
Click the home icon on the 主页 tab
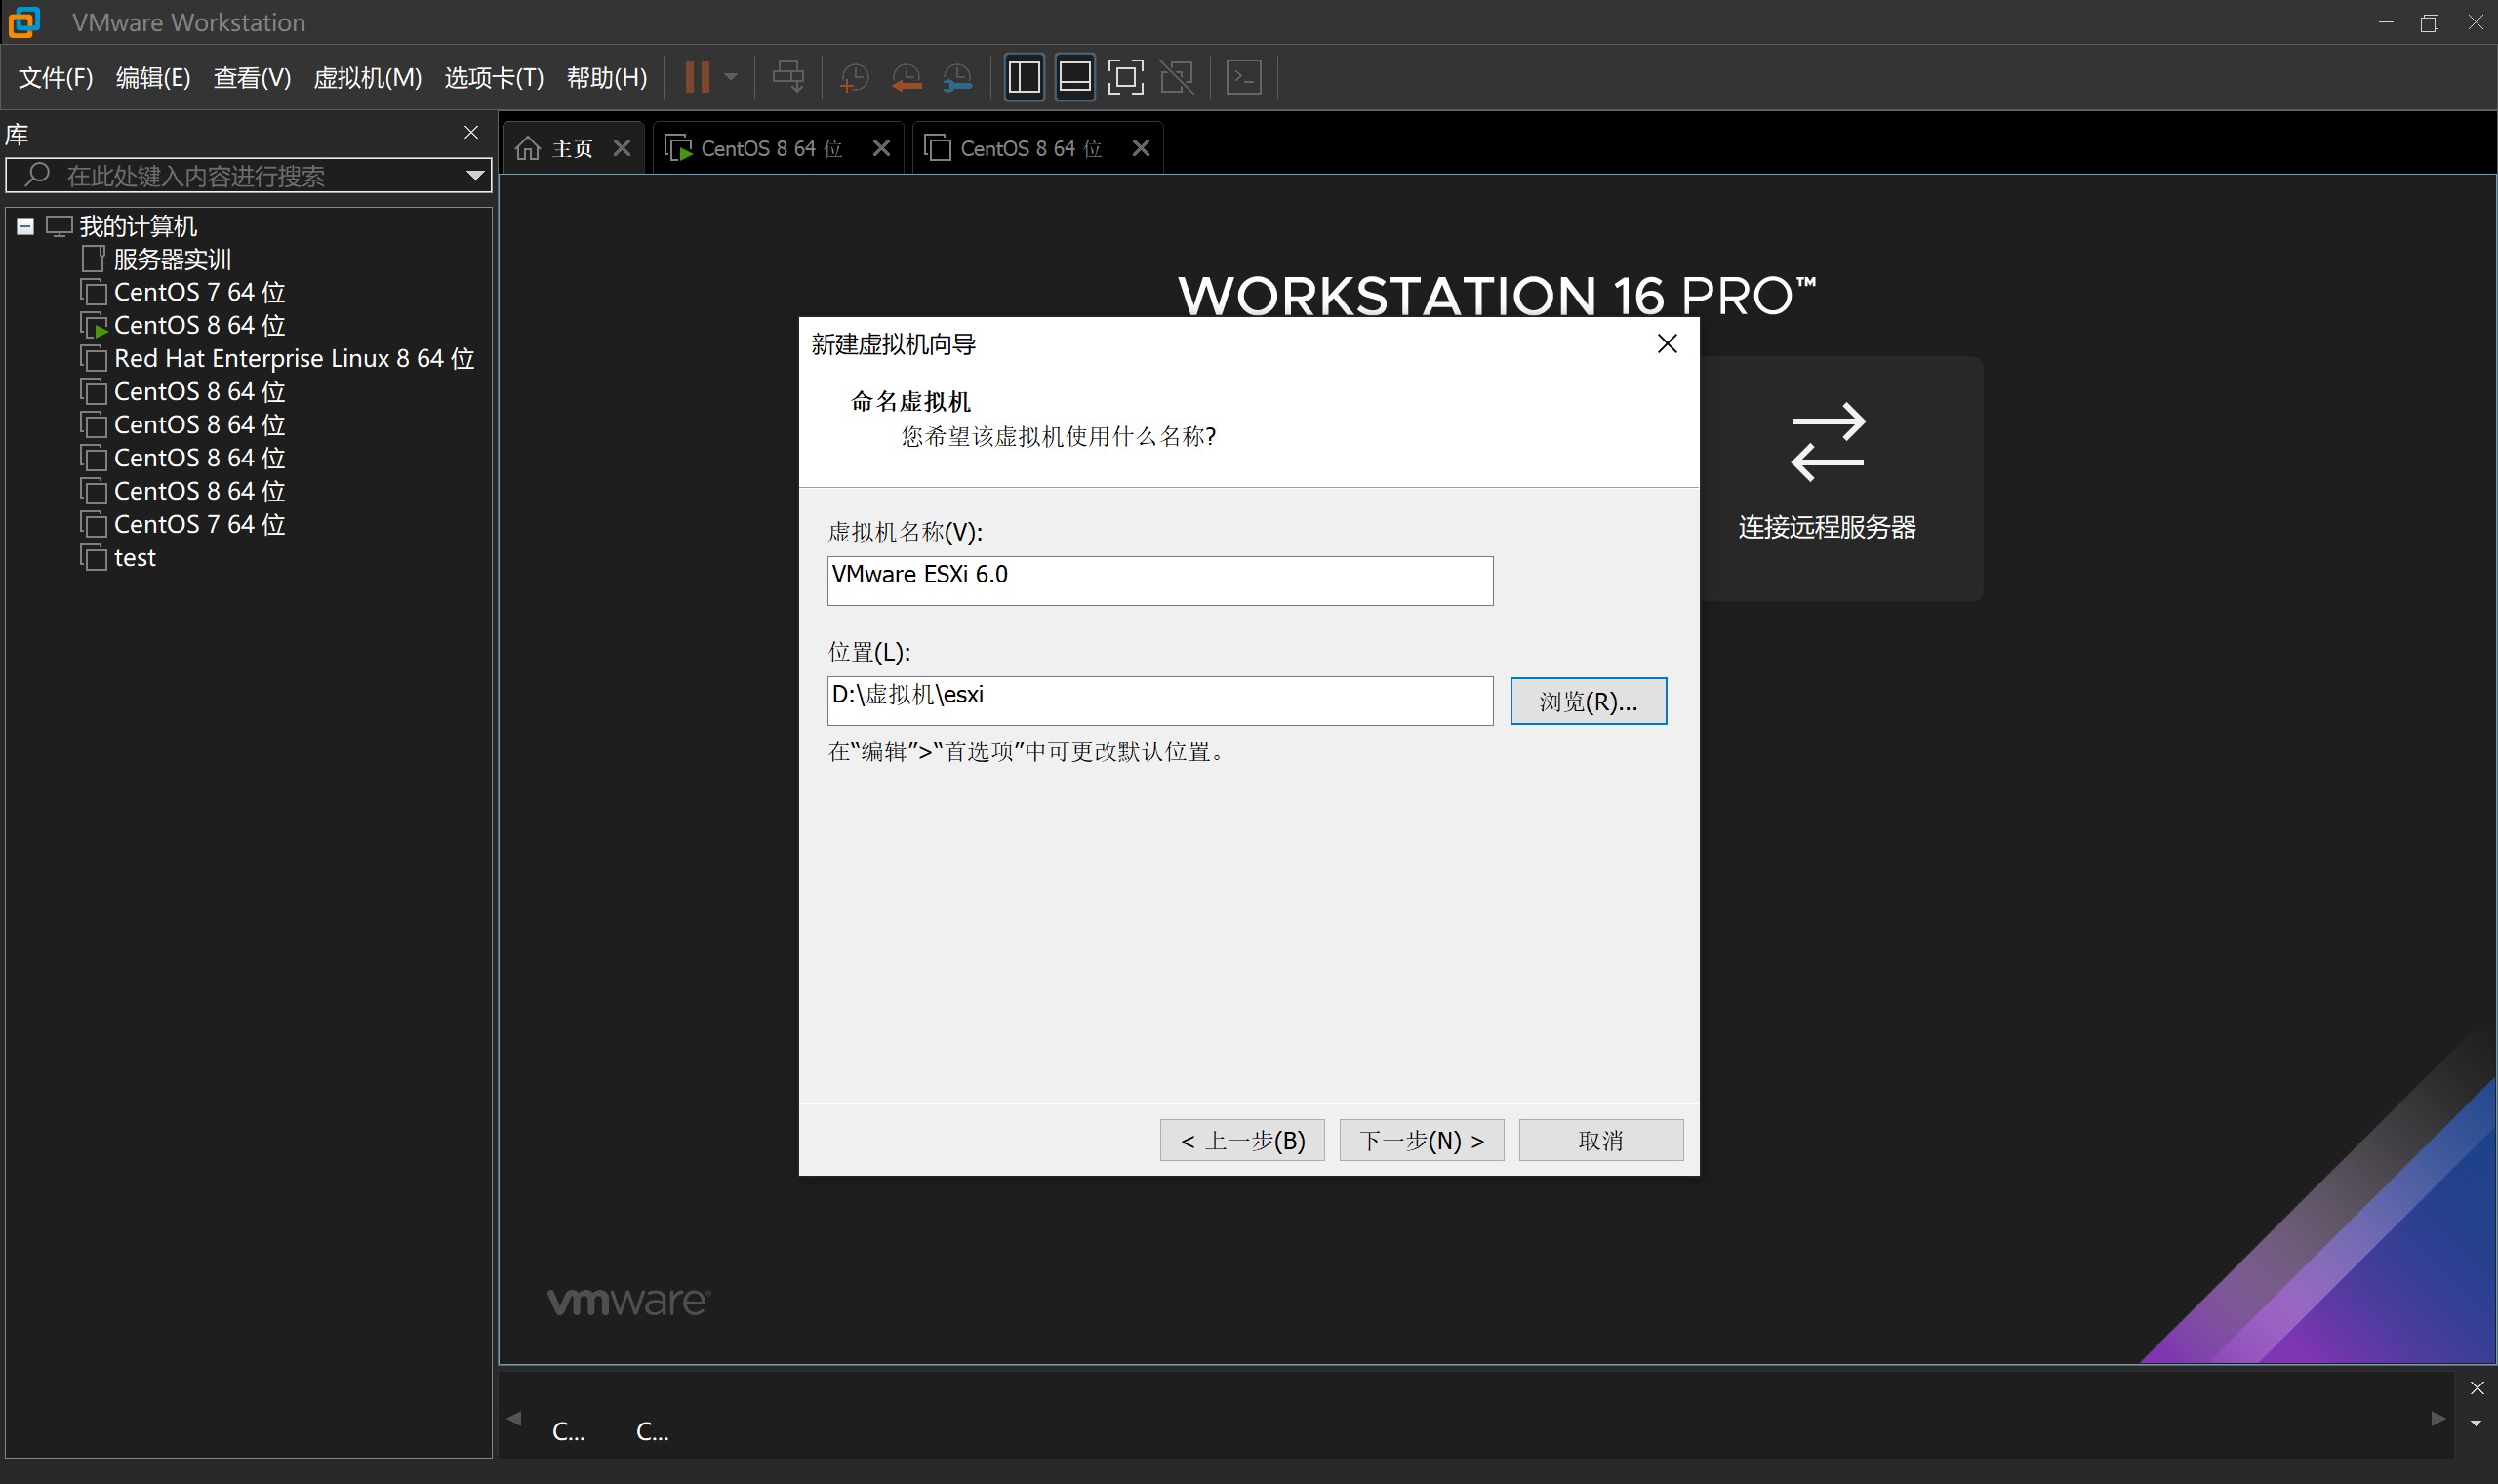click(528, 148)
